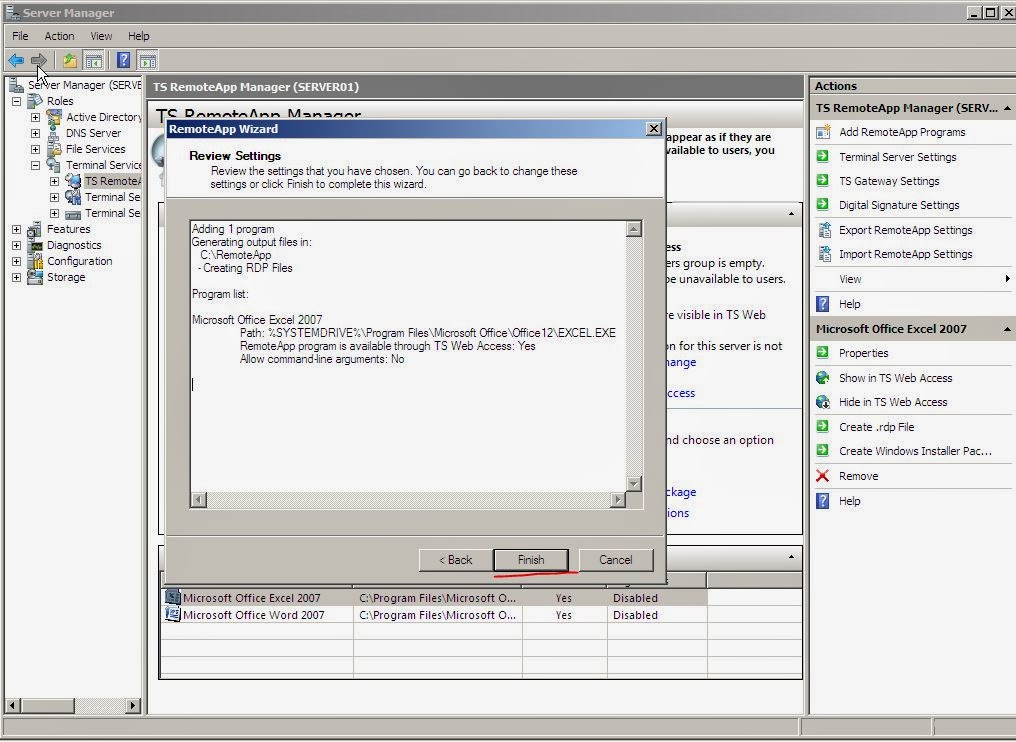Expand the File Services tree node

click(36, 149)
